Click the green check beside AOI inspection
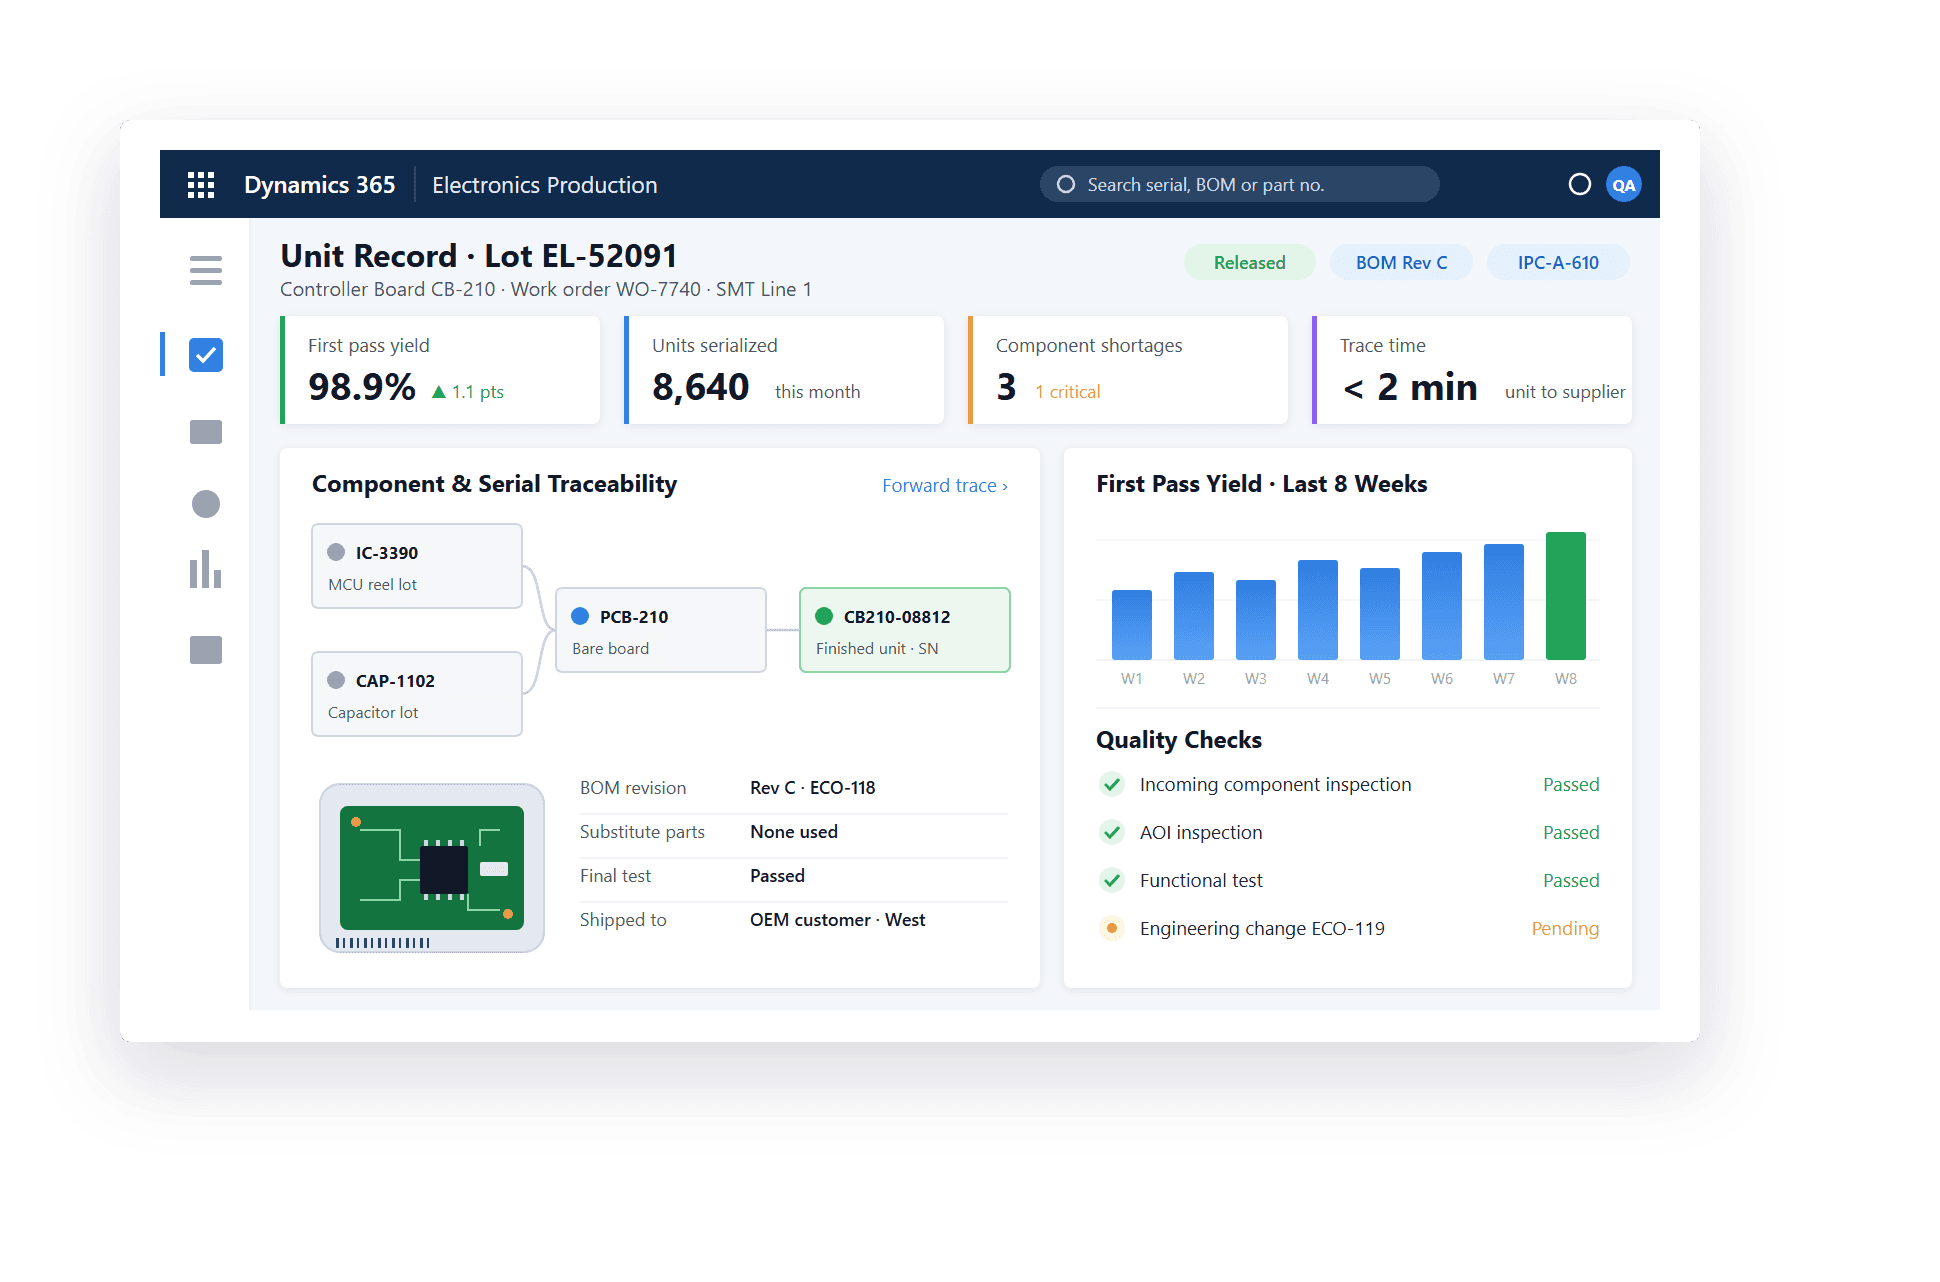Viewport: 1940px width, 1282px height. 1111,832
